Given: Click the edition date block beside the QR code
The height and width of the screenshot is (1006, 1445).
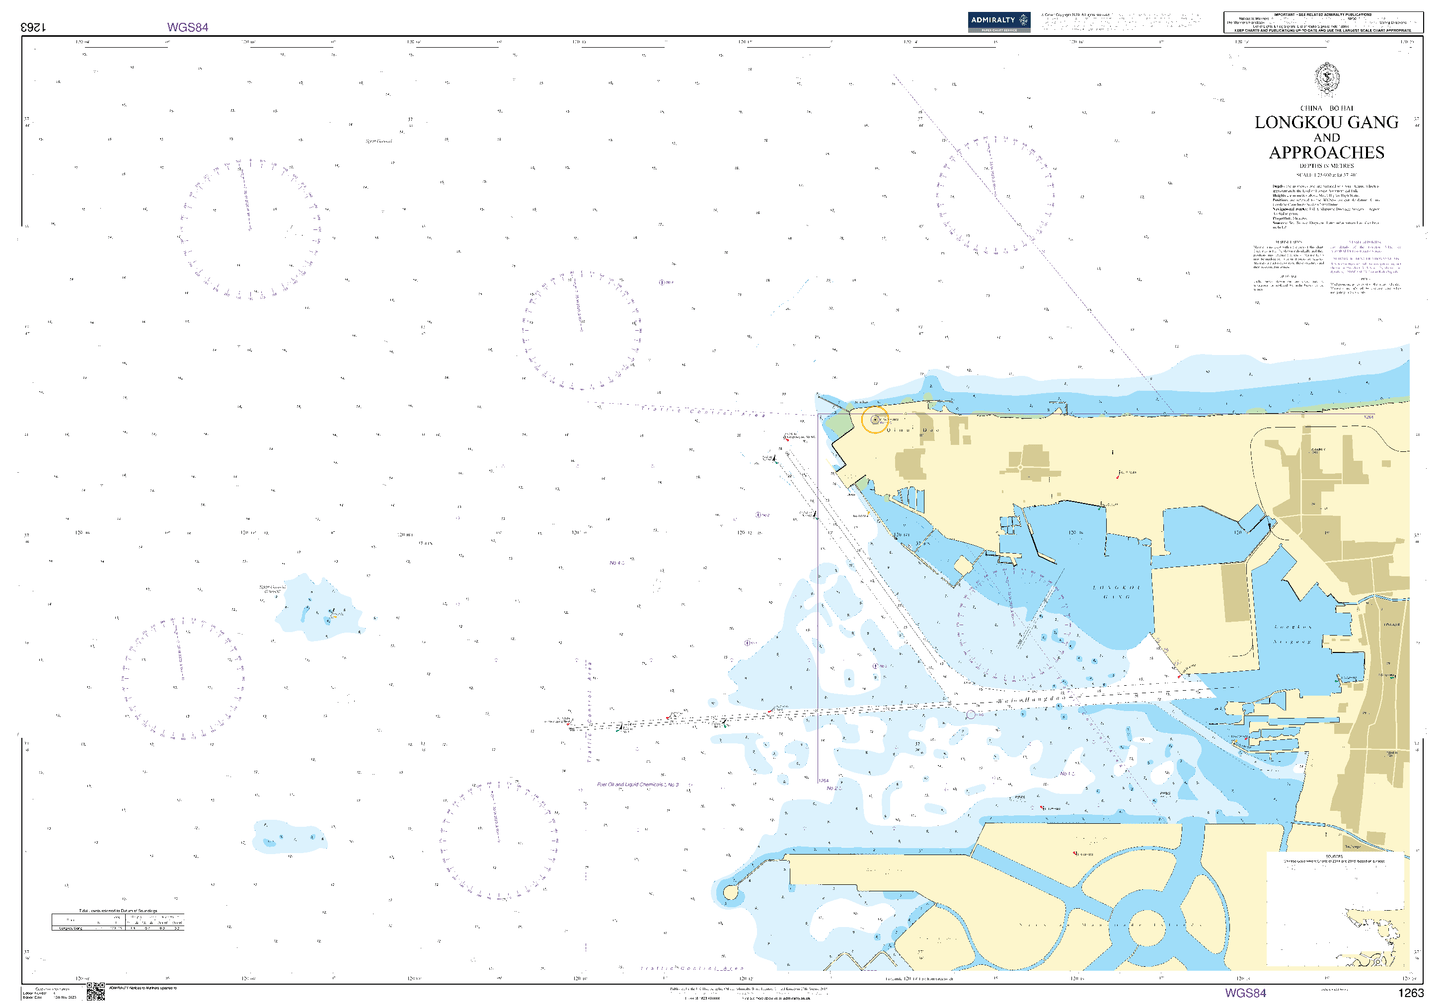Looking at the screenshot, I should (x=50, y=992).
